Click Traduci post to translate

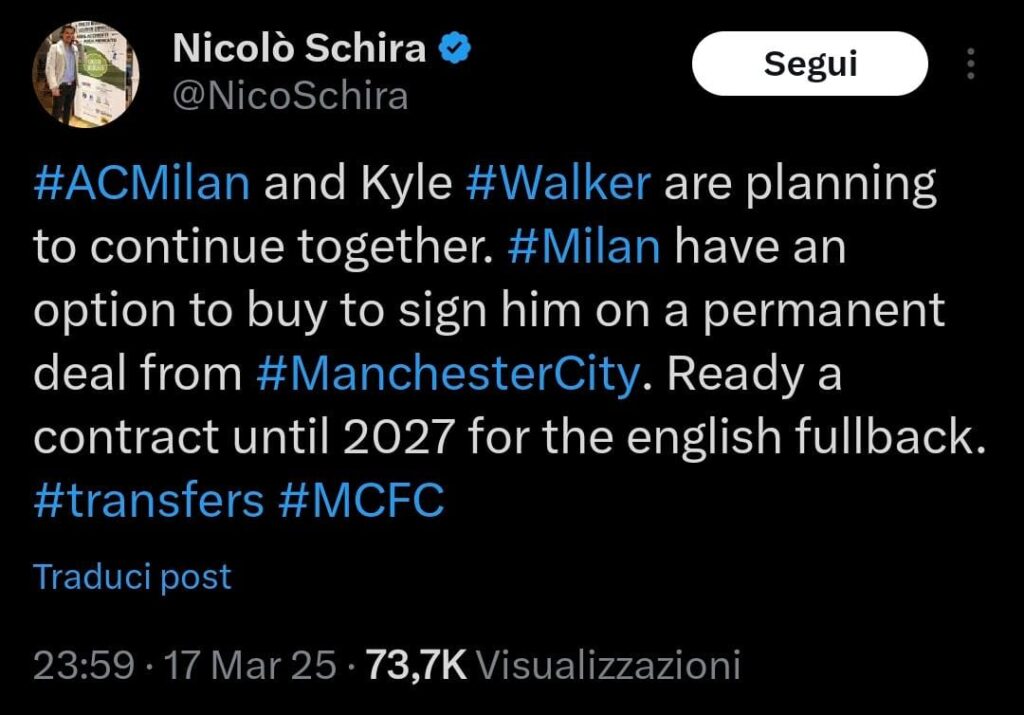(x=132, y=577)
